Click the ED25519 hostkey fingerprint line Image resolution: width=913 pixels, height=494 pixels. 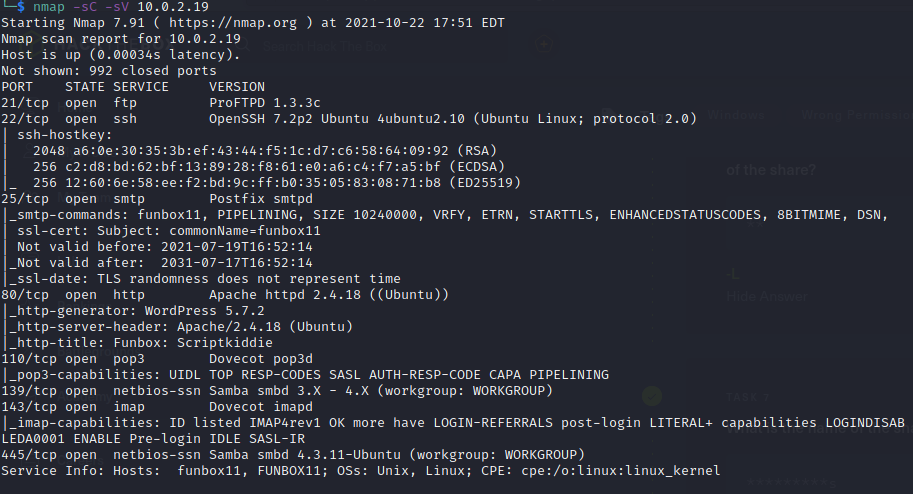pos(277,182)
